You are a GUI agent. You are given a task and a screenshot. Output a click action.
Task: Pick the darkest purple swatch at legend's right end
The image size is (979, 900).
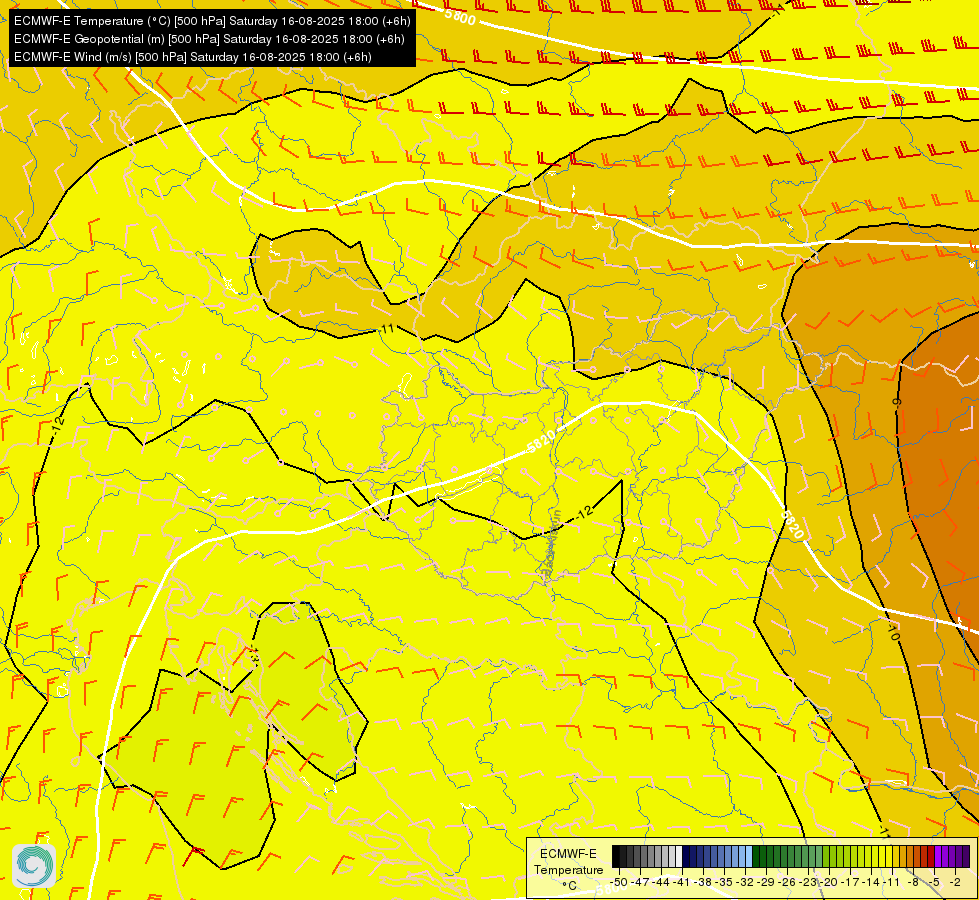tap(967, 856)
